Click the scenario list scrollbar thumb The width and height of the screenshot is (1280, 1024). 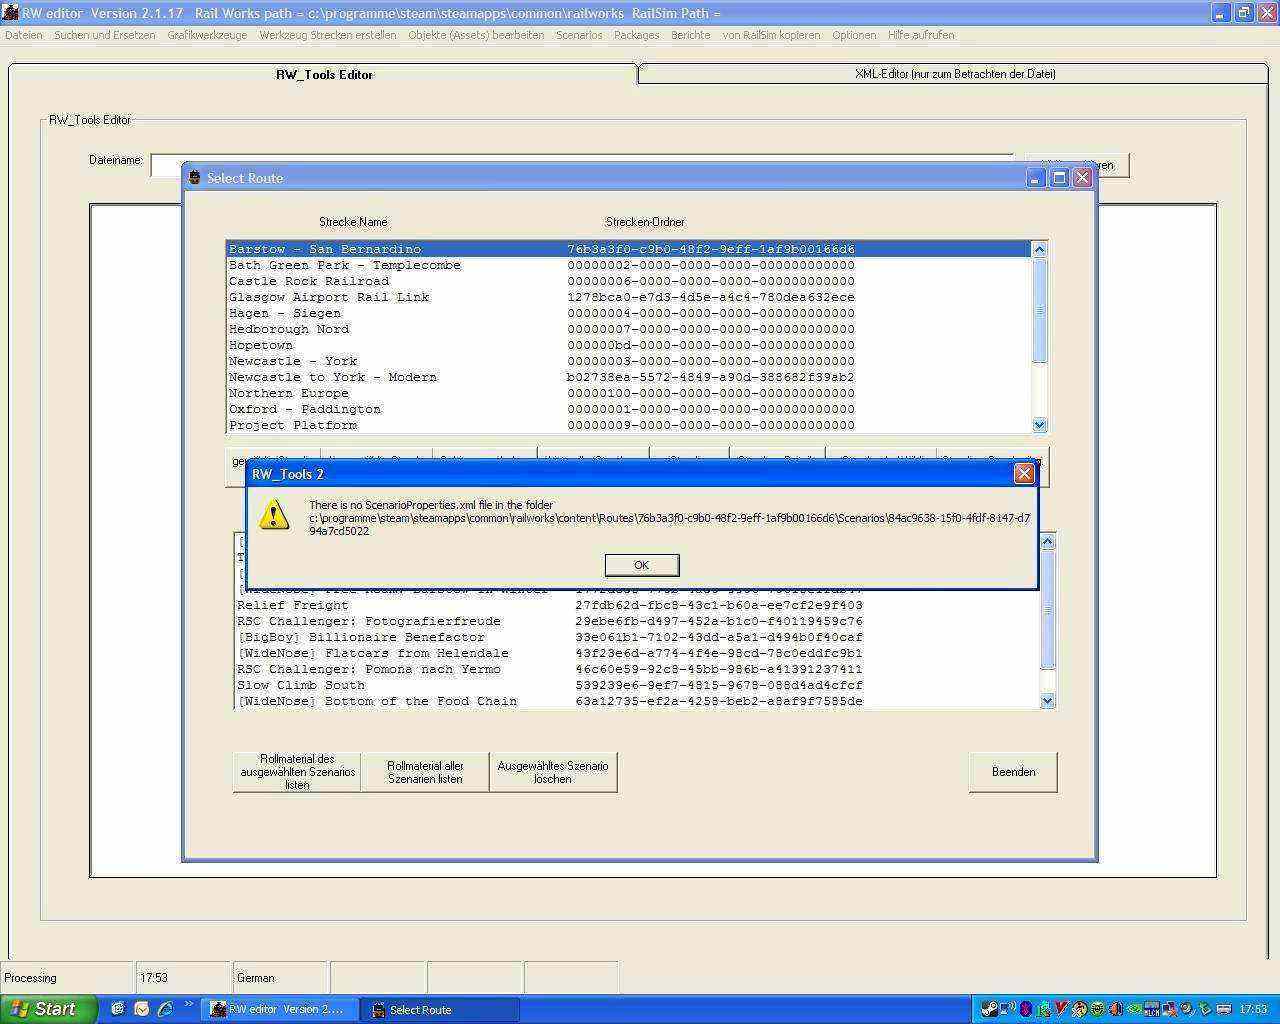tap(1048, 609)
